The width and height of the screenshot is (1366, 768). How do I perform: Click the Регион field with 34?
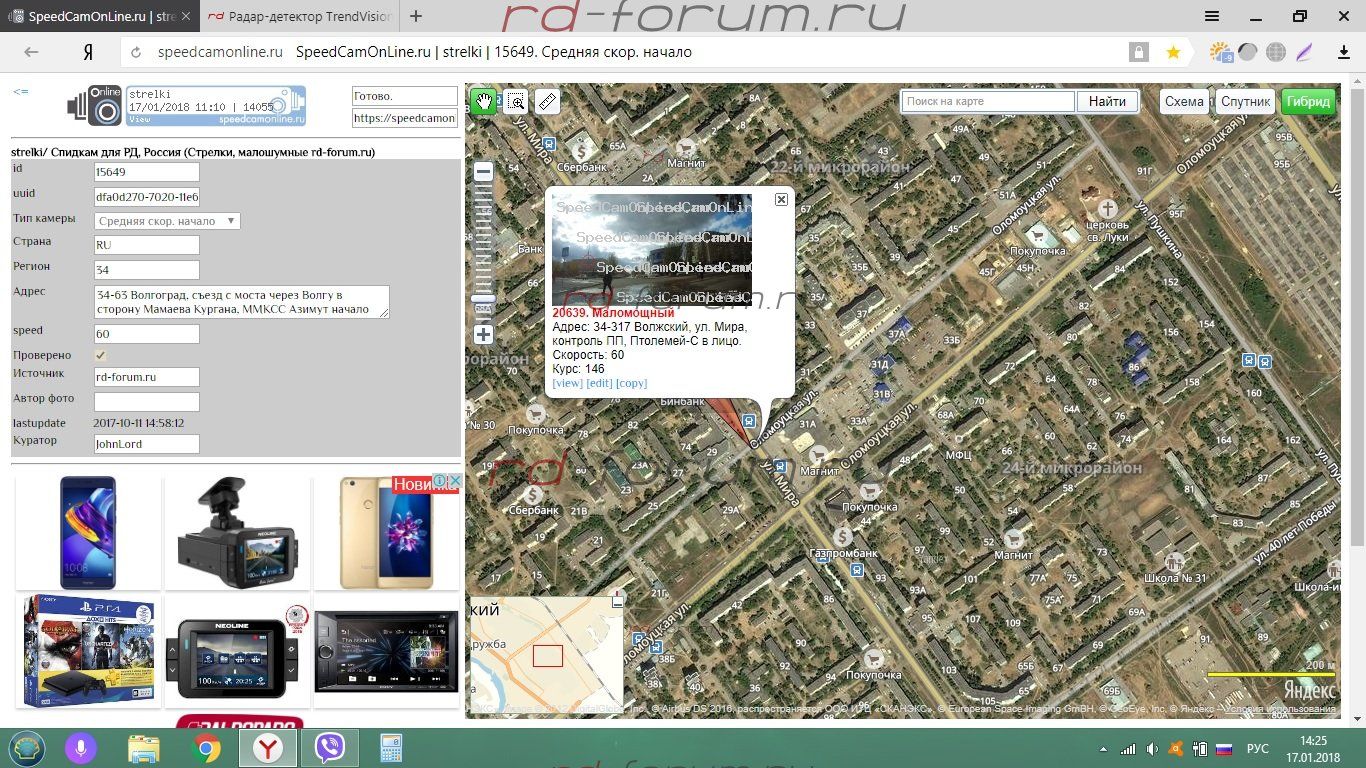click(146, 270)
